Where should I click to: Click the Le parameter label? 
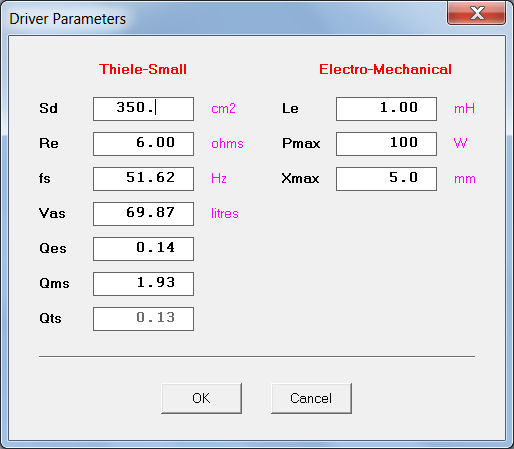pos(290,109)
